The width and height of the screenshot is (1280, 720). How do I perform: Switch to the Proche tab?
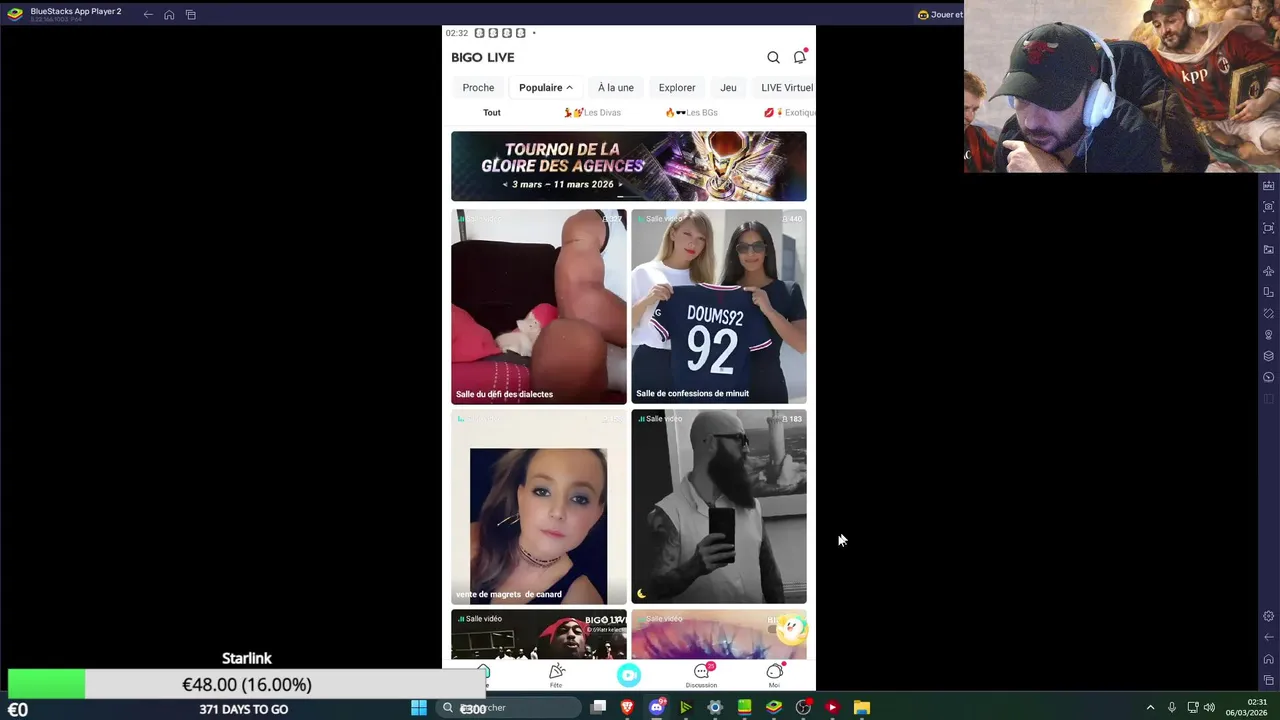pyautogui.click(x=478, y=87)
